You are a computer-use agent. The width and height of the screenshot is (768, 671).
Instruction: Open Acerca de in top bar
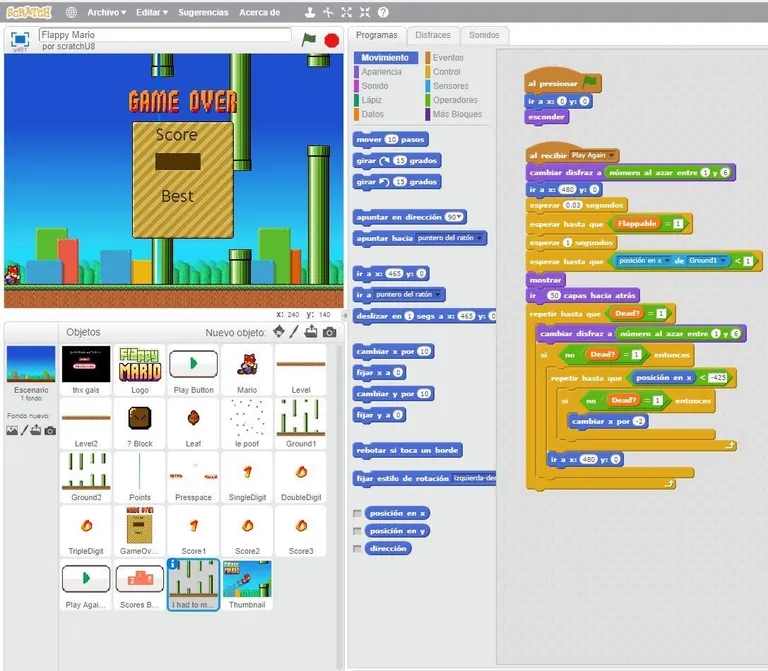click(x=260, y=12)
